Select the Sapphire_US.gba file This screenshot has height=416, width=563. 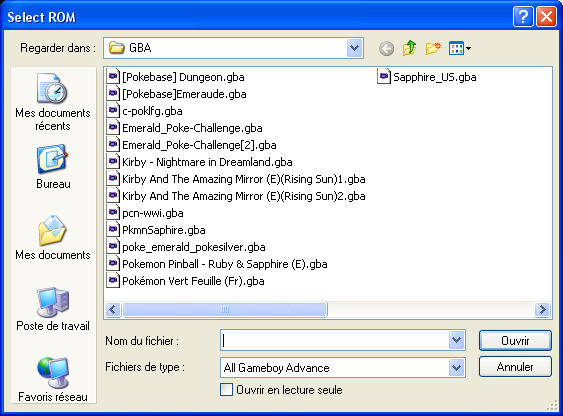tap(427, 77)
